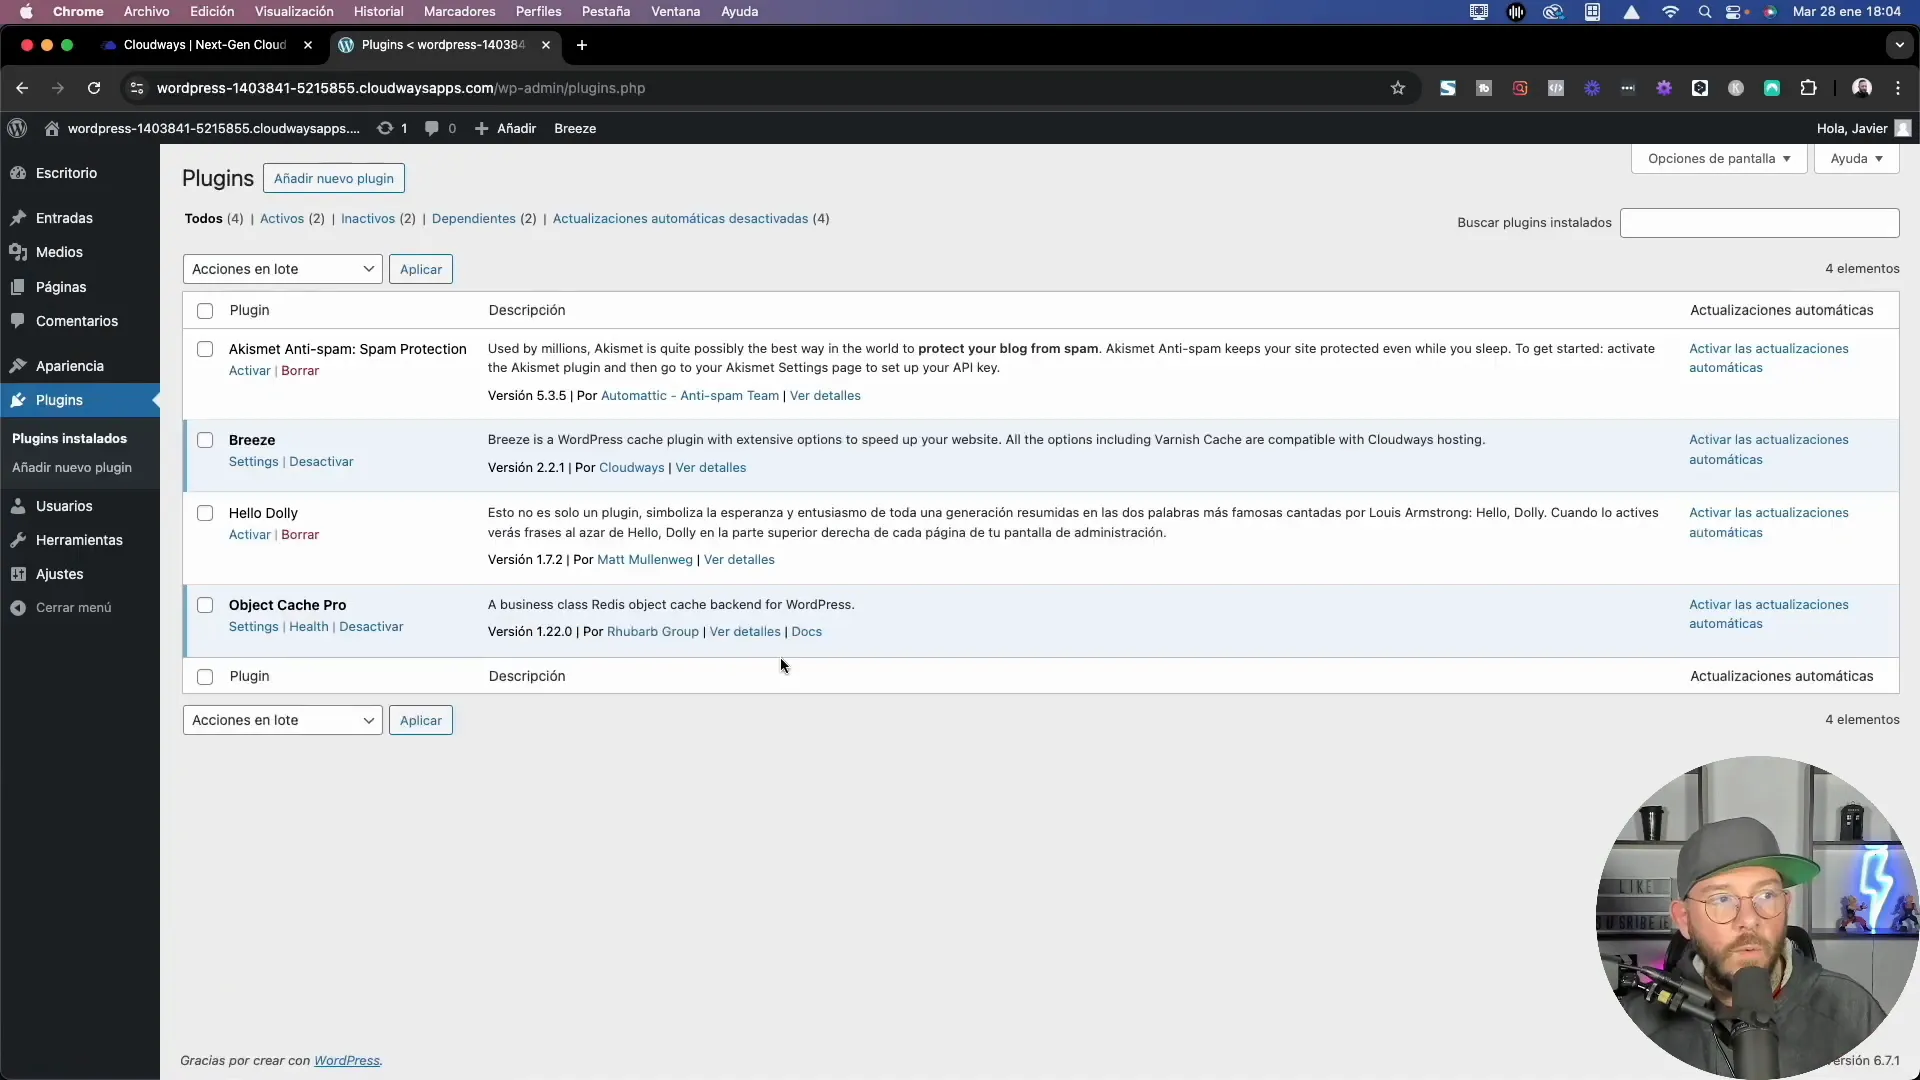Viewport: 1920px width, 1080px height.
Task: Check the Breeze plugin checkbox
Action: pos(205,440)
